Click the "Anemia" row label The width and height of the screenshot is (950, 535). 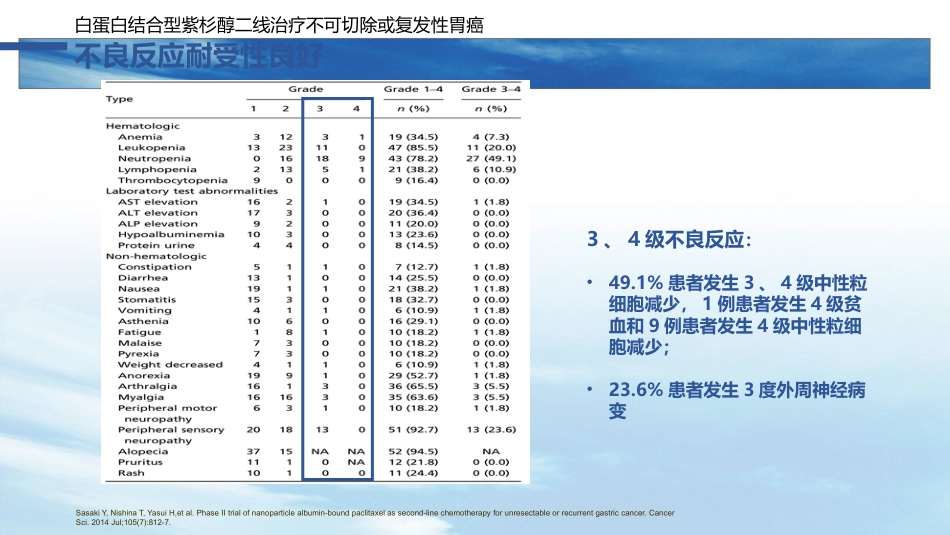click(x=140, y=137)
